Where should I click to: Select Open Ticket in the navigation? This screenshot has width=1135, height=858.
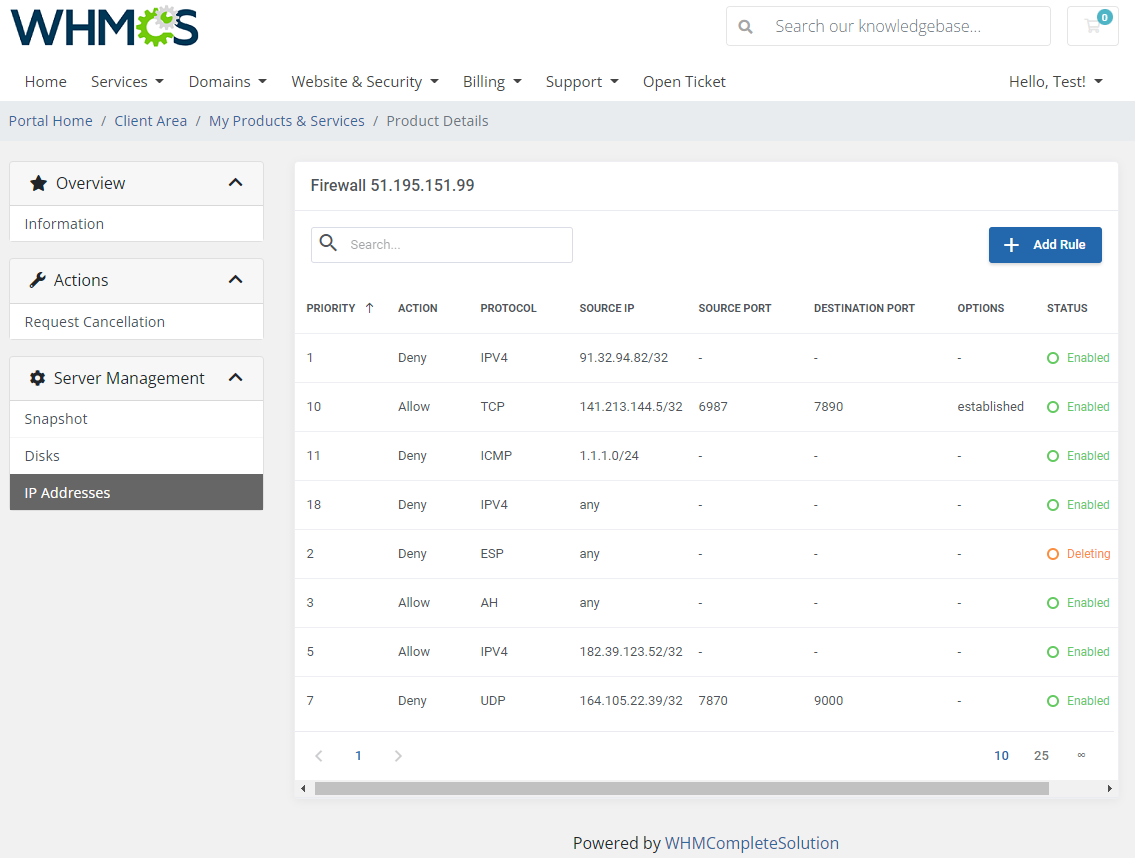[684, 81]
